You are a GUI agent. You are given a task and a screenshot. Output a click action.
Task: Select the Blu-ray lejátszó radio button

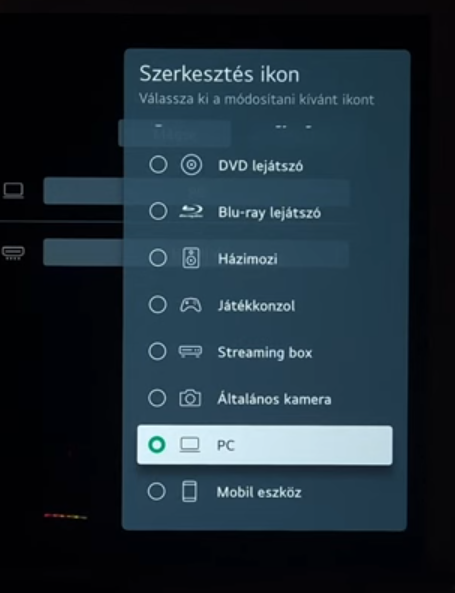tap(158, 211)
